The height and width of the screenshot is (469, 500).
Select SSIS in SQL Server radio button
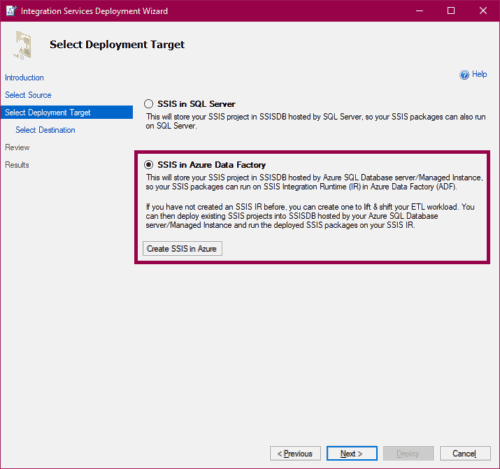(148, 104)
